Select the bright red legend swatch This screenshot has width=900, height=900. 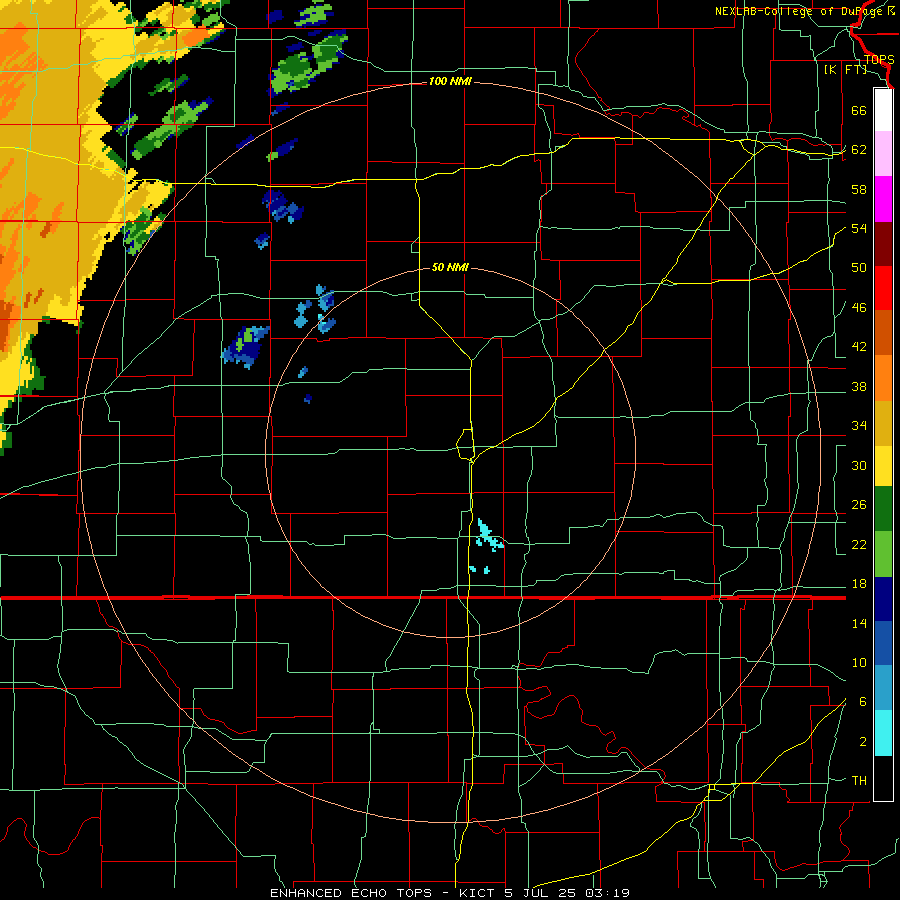click(883, 288)
